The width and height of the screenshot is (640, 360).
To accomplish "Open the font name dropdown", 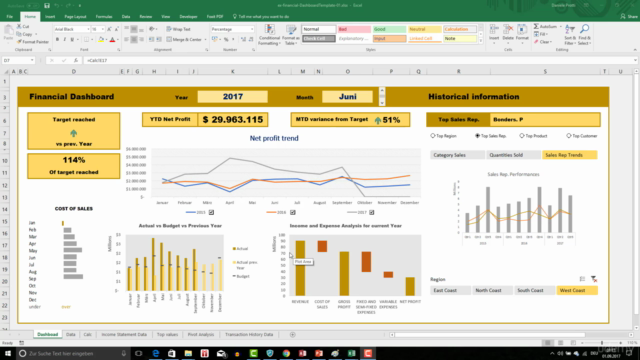I will (88, 29).
